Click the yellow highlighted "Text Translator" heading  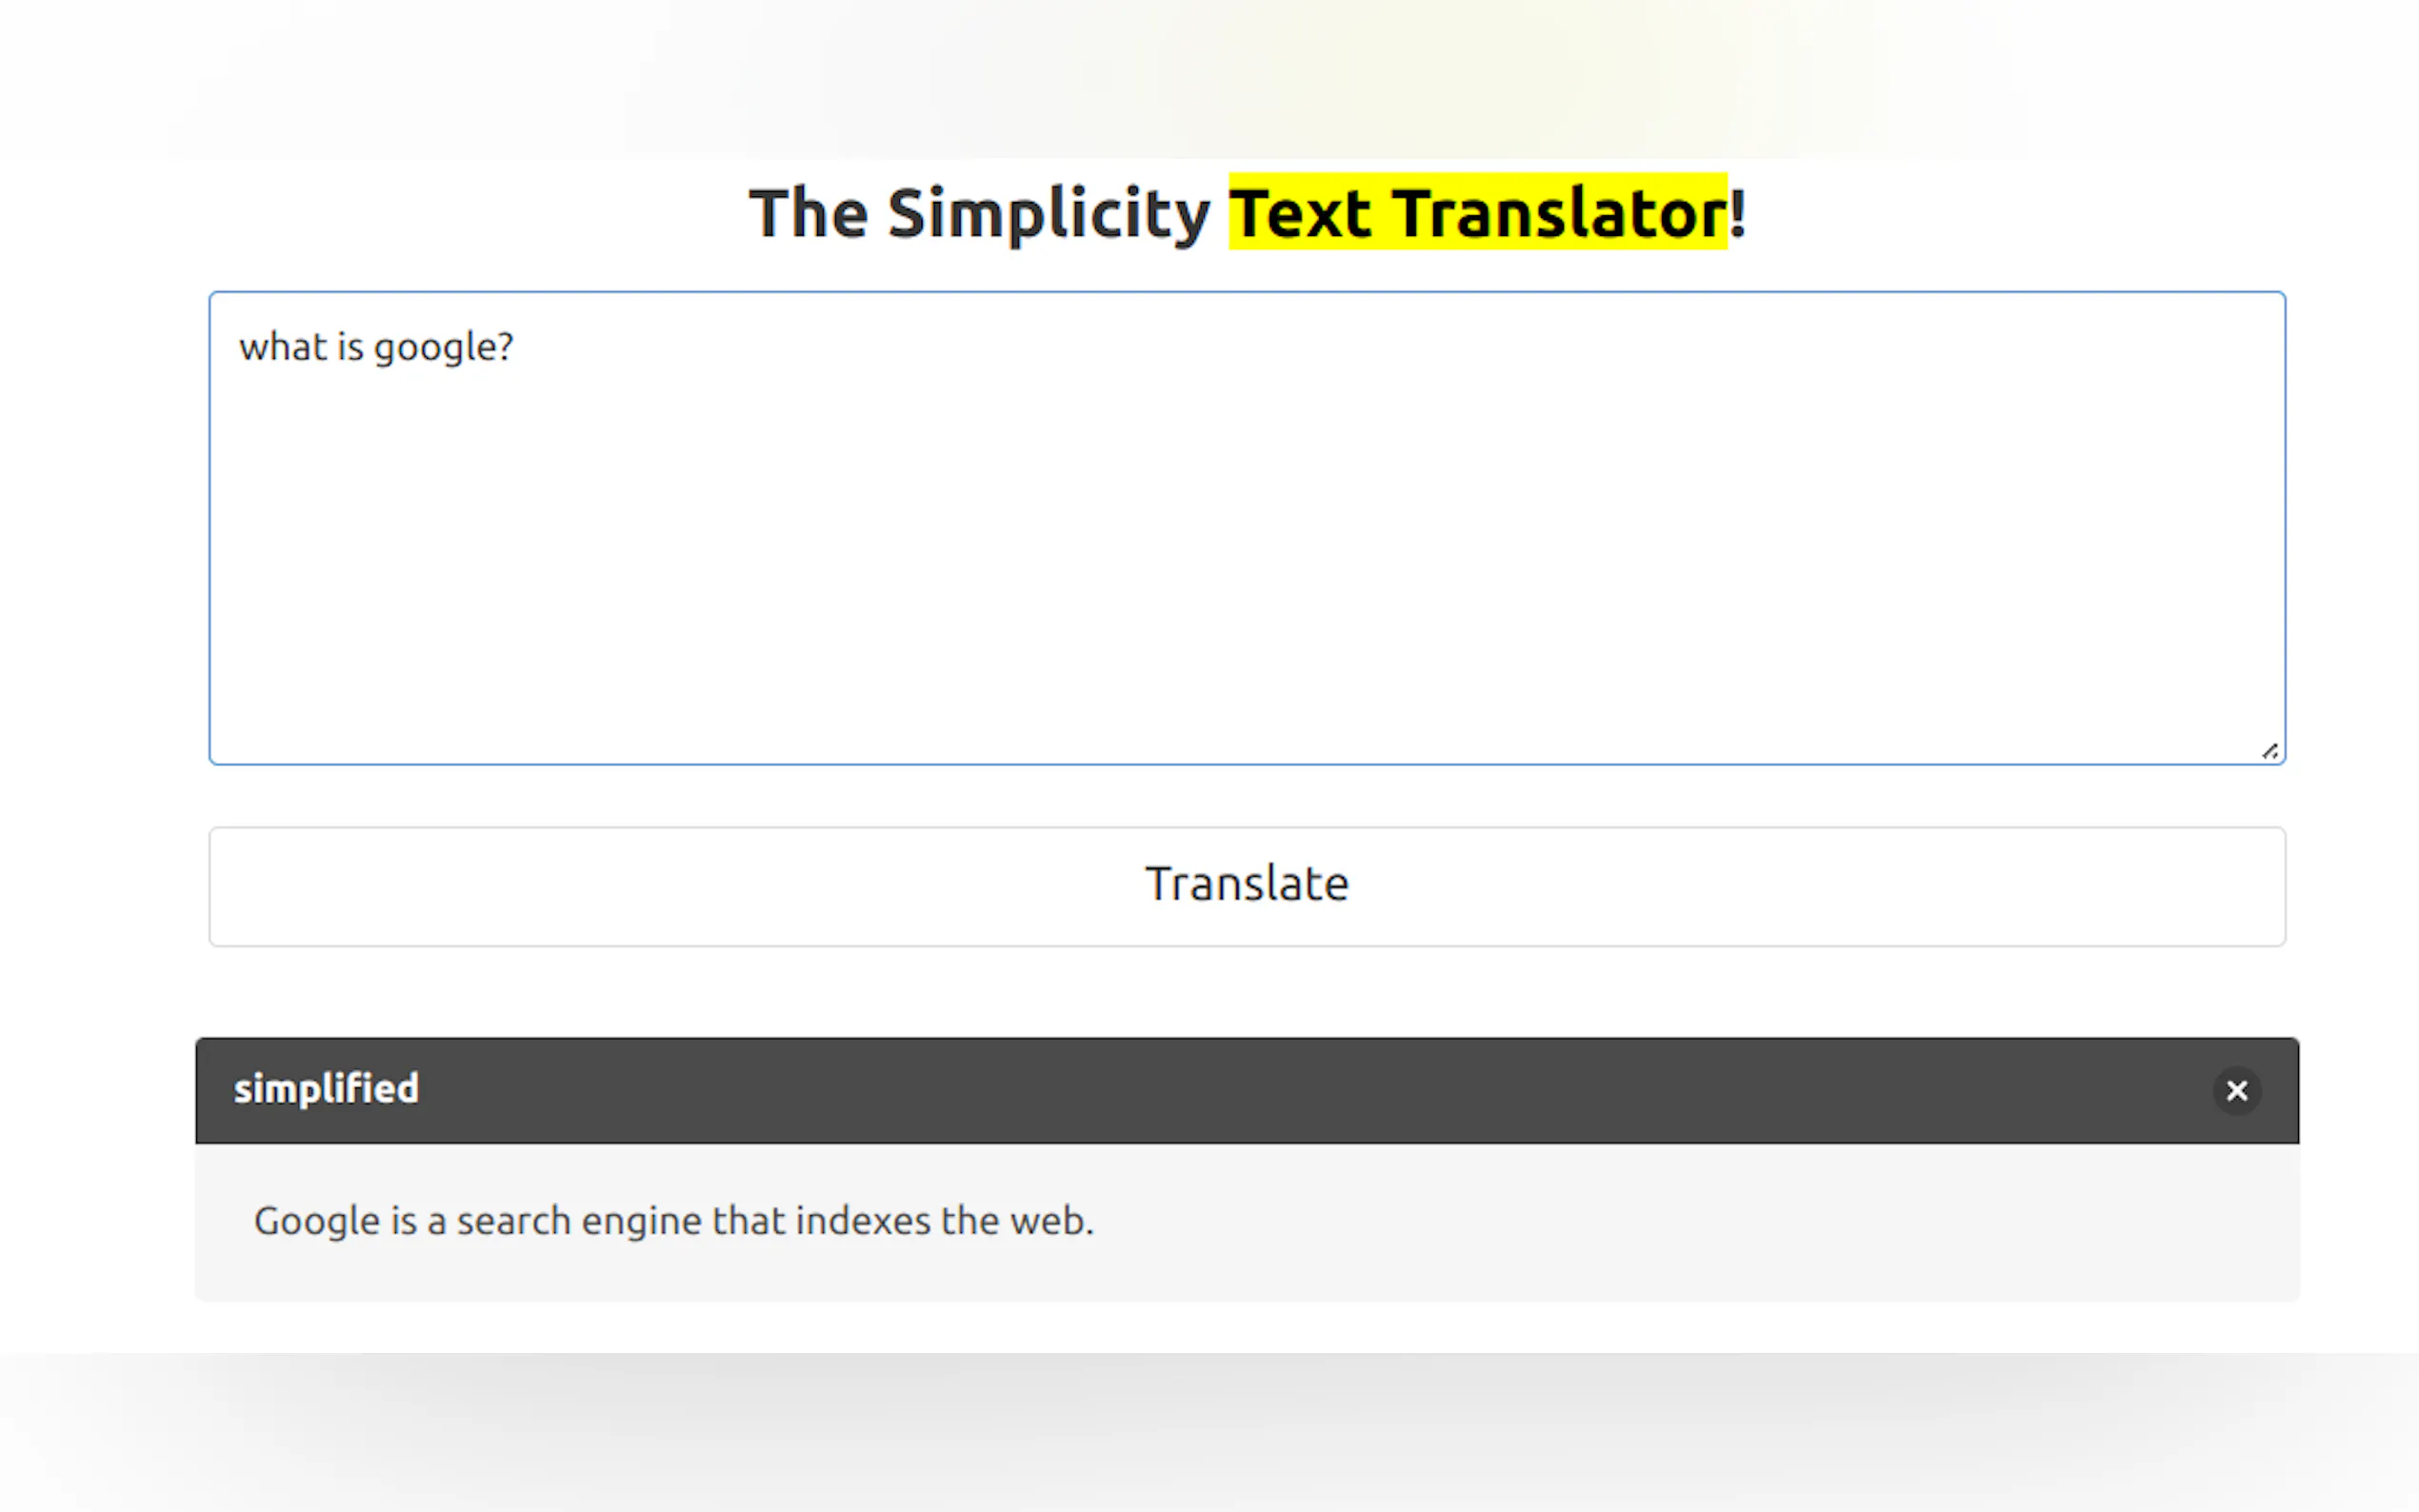1477,213
